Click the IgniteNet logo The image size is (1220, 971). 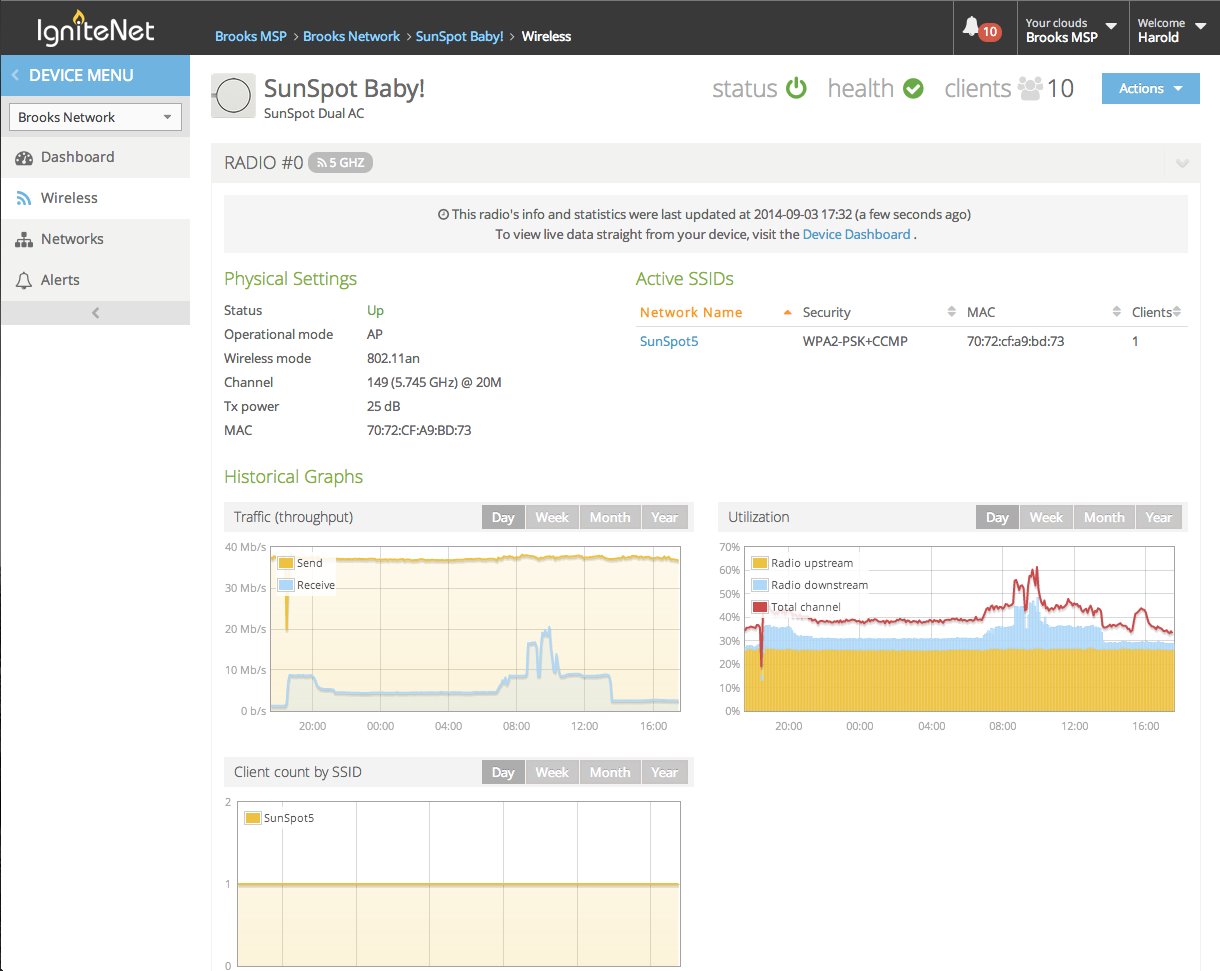point(95,28)
